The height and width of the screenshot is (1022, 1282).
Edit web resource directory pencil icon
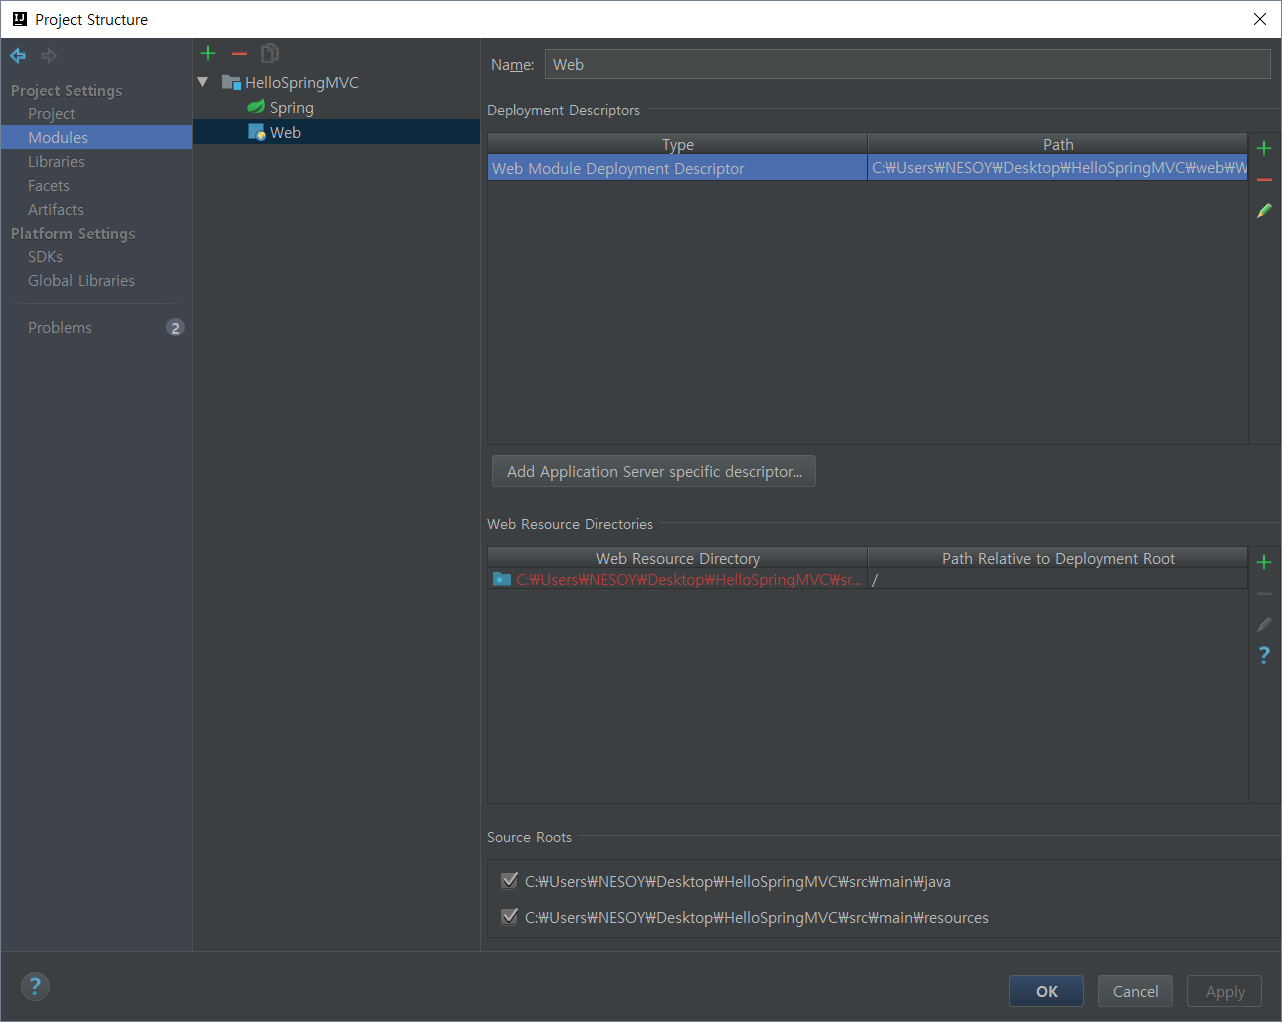pos(1264,625)
